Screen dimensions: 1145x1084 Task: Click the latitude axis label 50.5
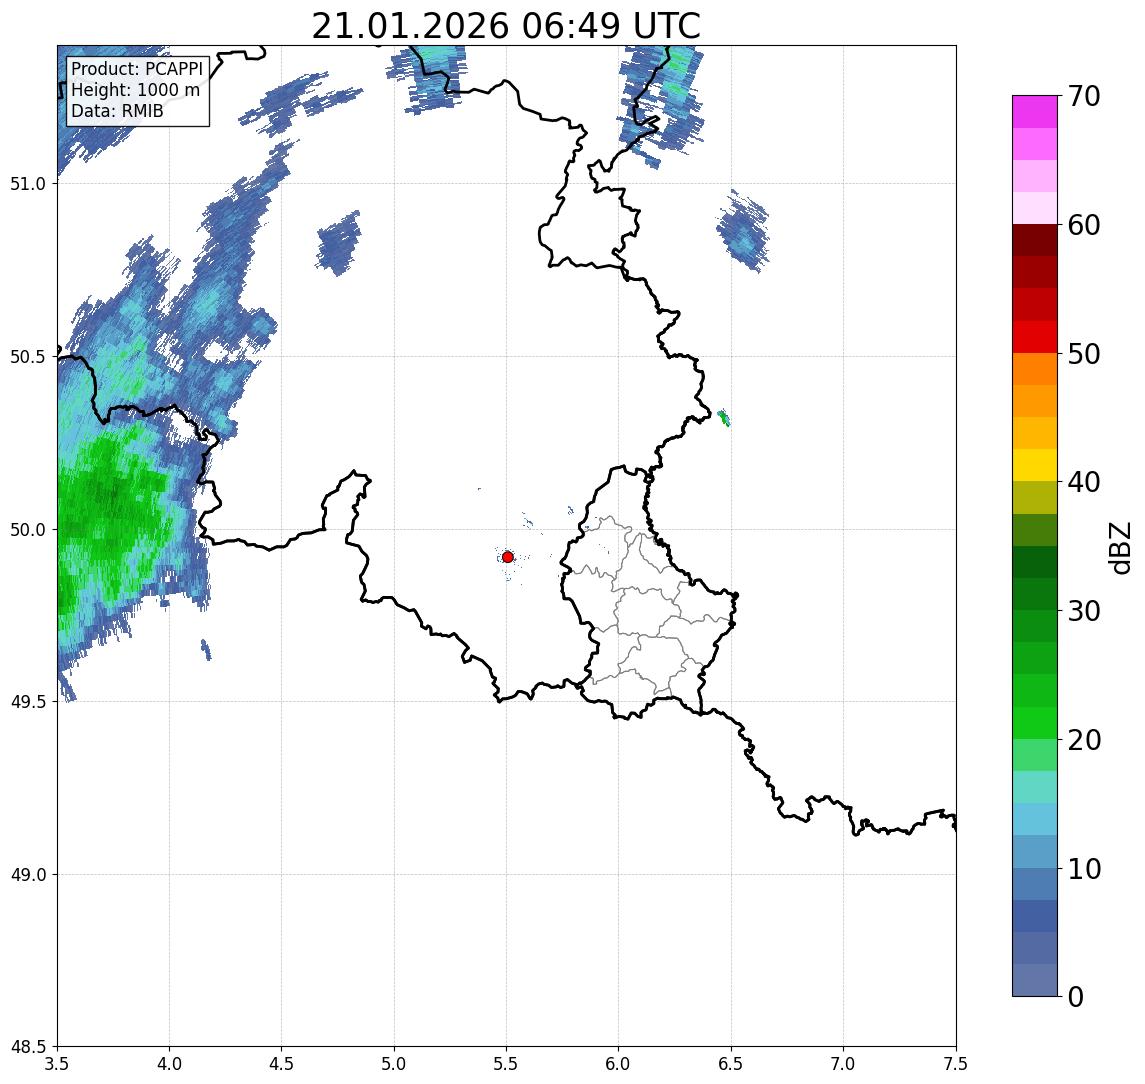[28, 357]
